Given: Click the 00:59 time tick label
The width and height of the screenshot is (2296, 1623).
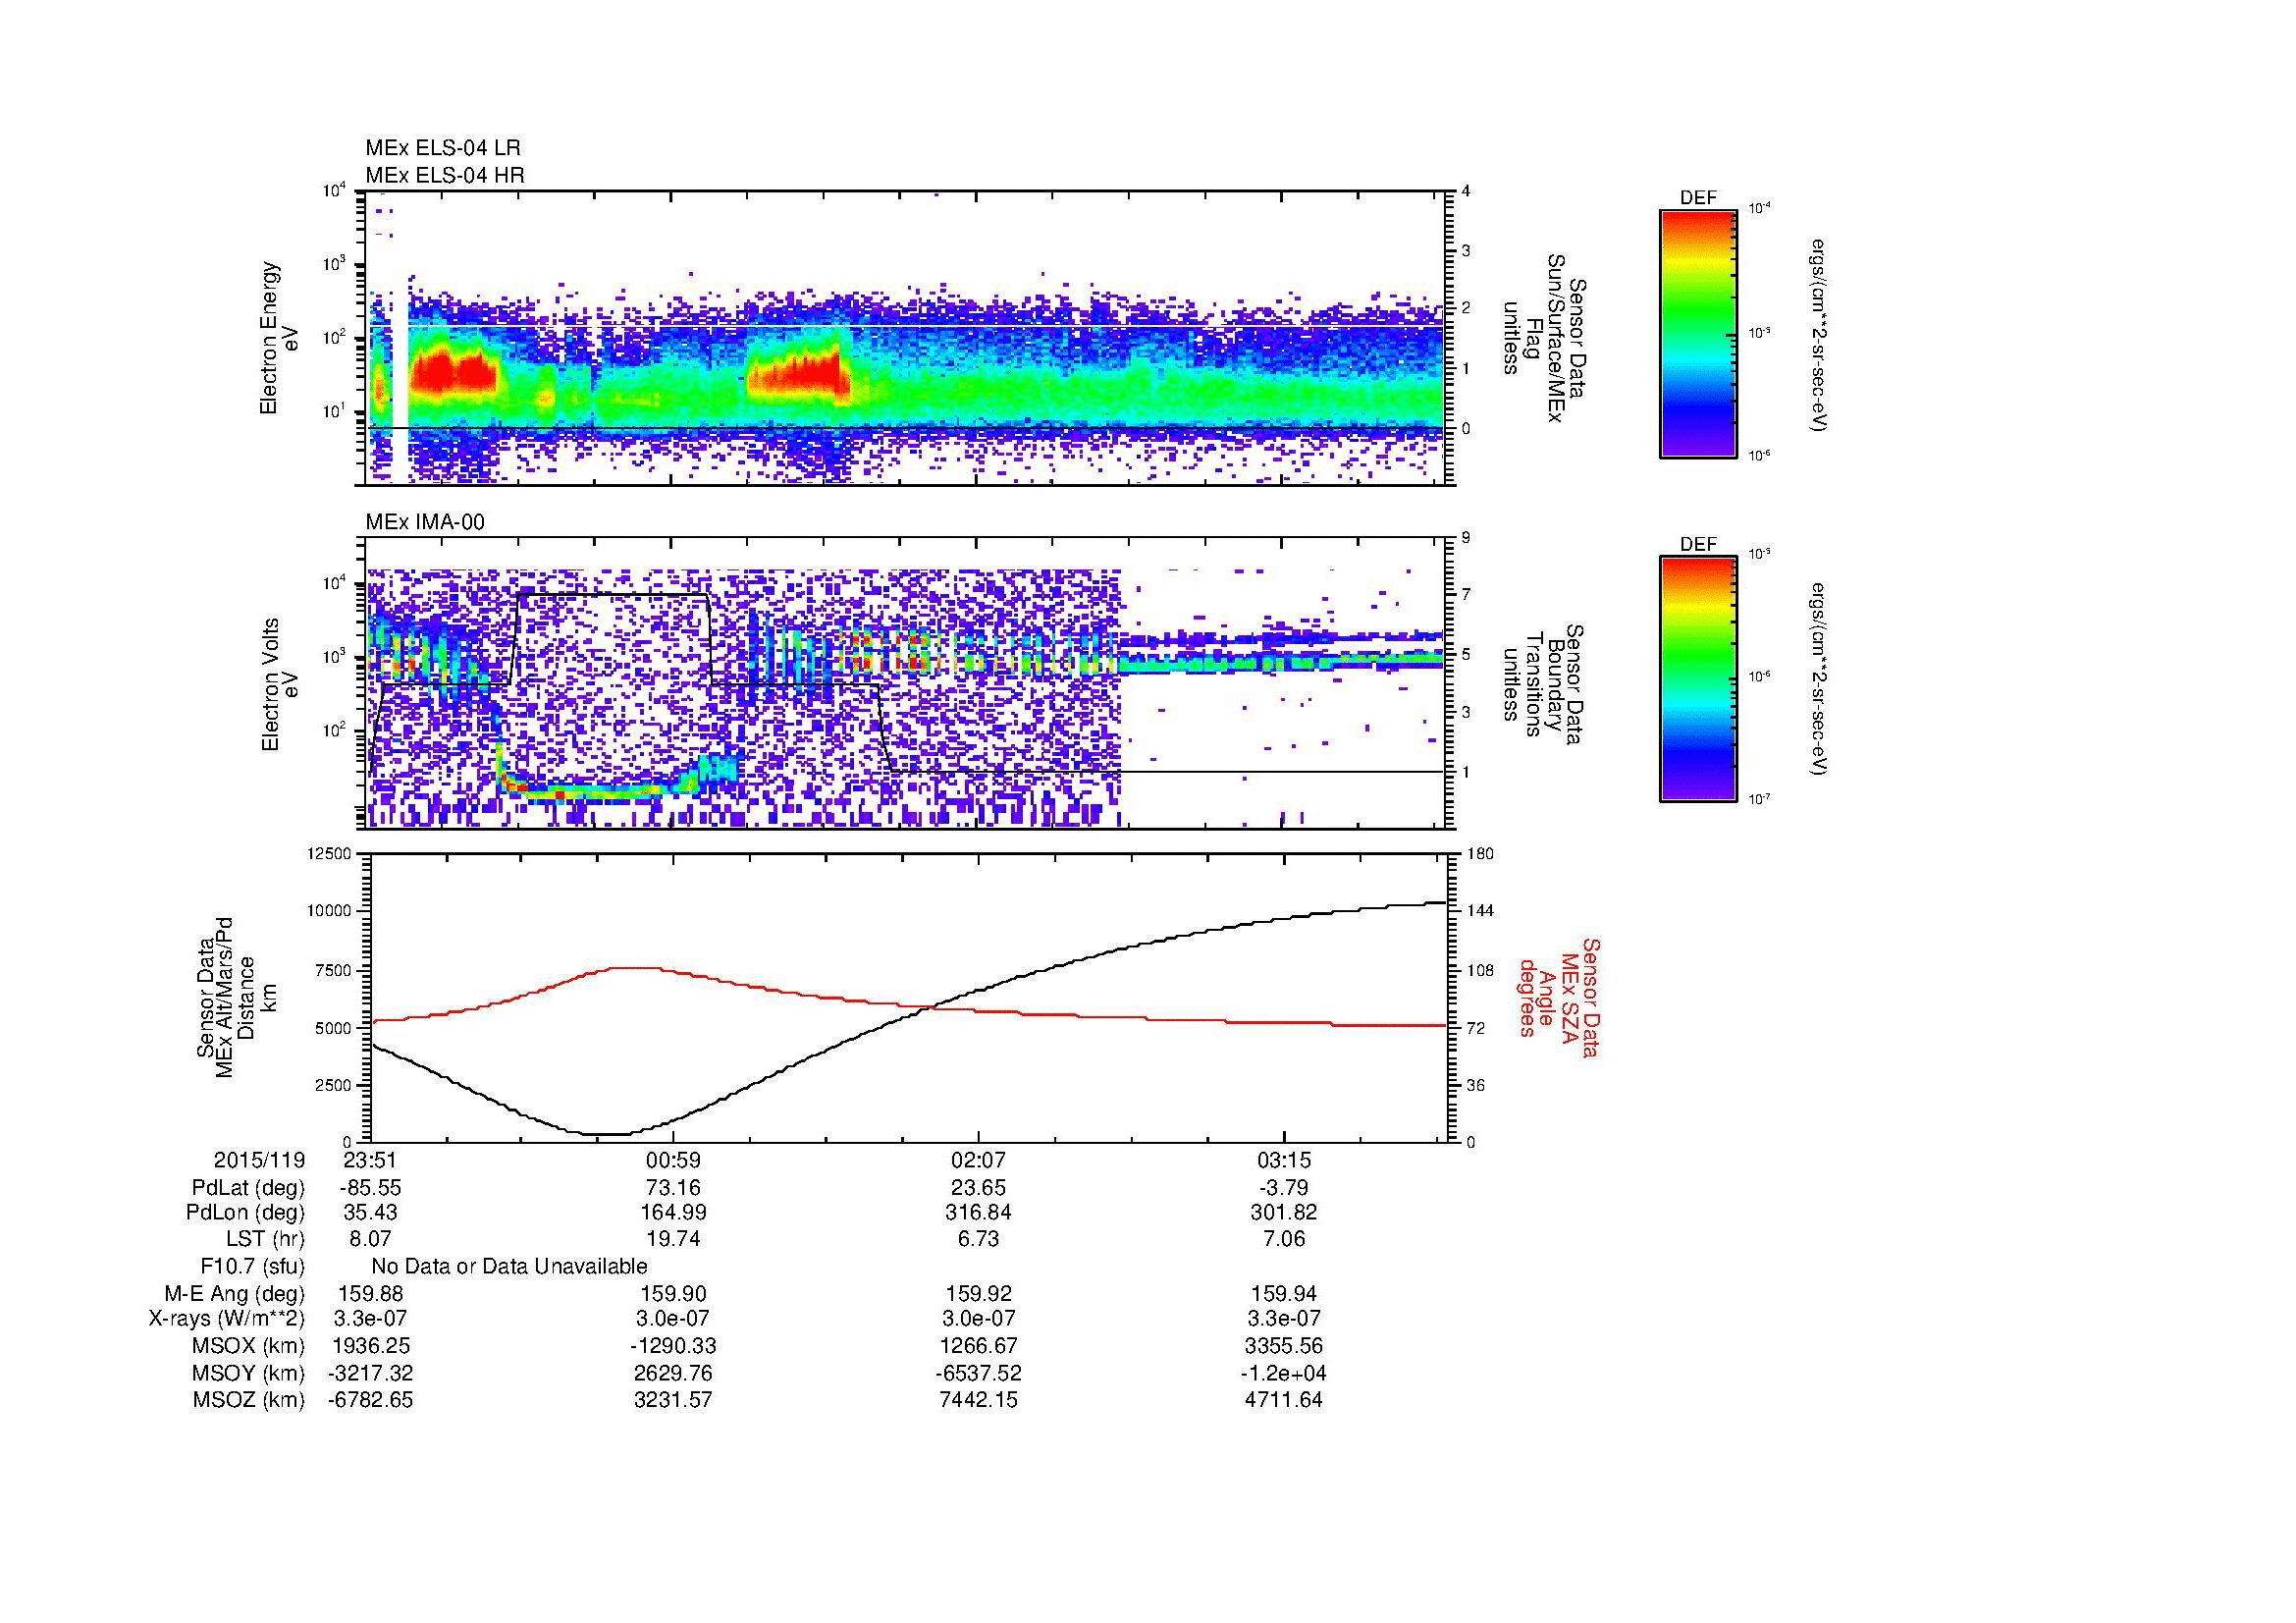Looking at the screenshot, I should pos(673,1161).
